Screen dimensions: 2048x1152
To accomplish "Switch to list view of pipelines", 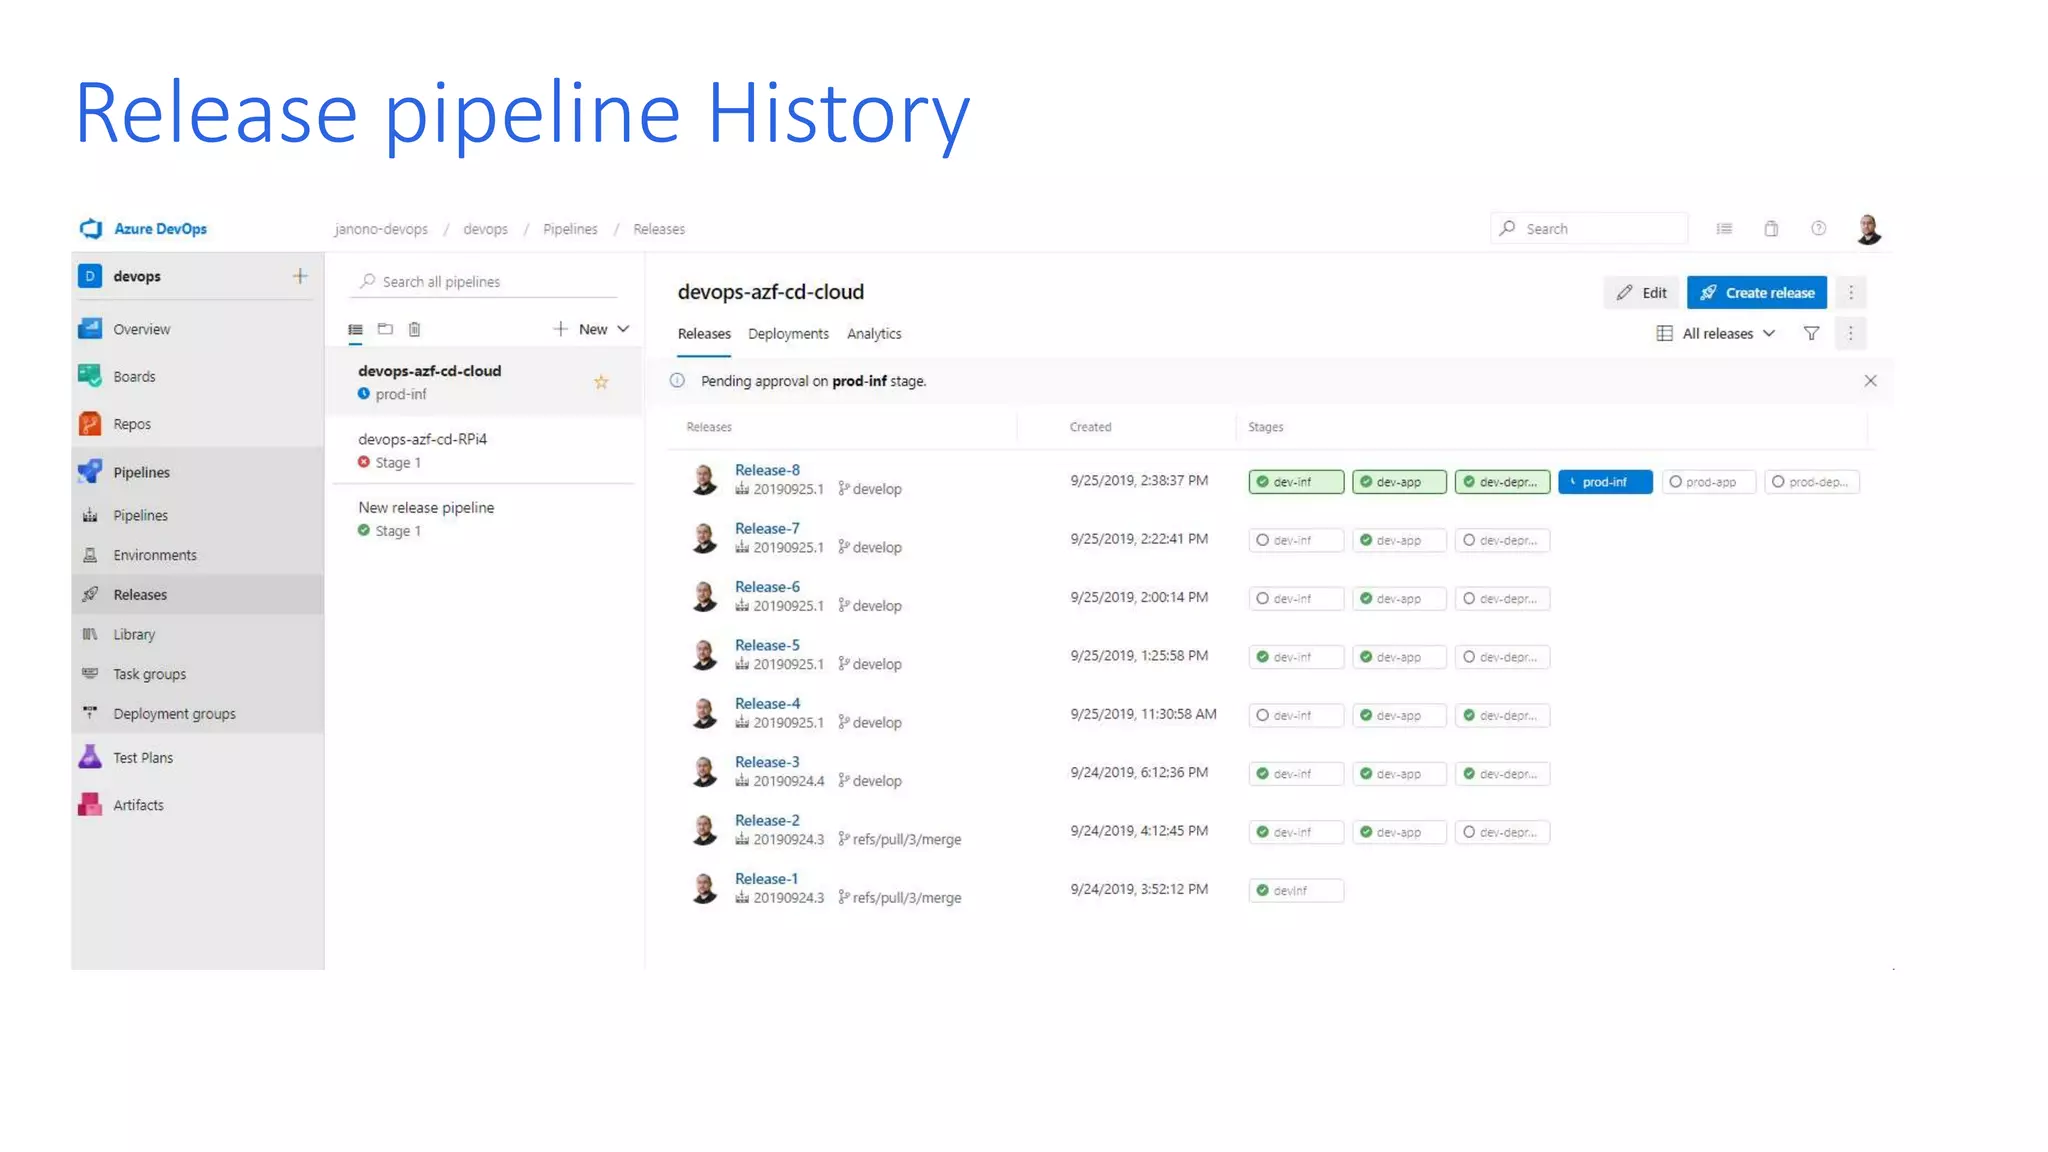I will pyautogui.click(x=355, y=329).
